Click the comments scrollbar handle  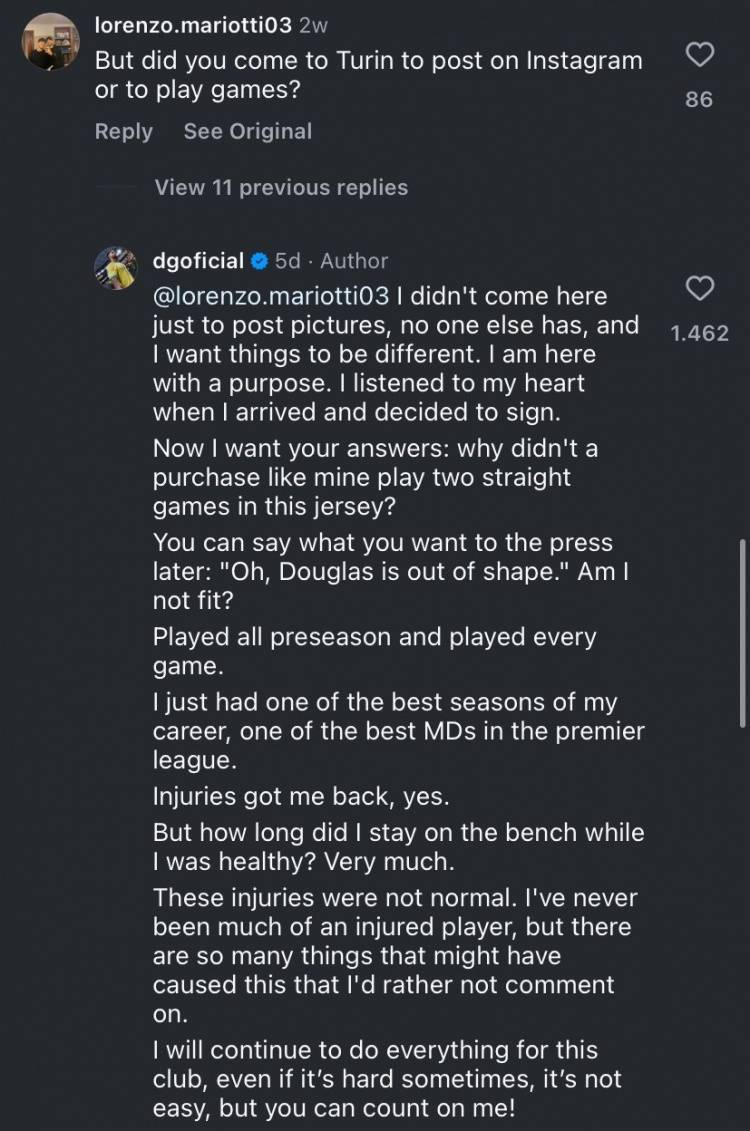click(742, 632)
